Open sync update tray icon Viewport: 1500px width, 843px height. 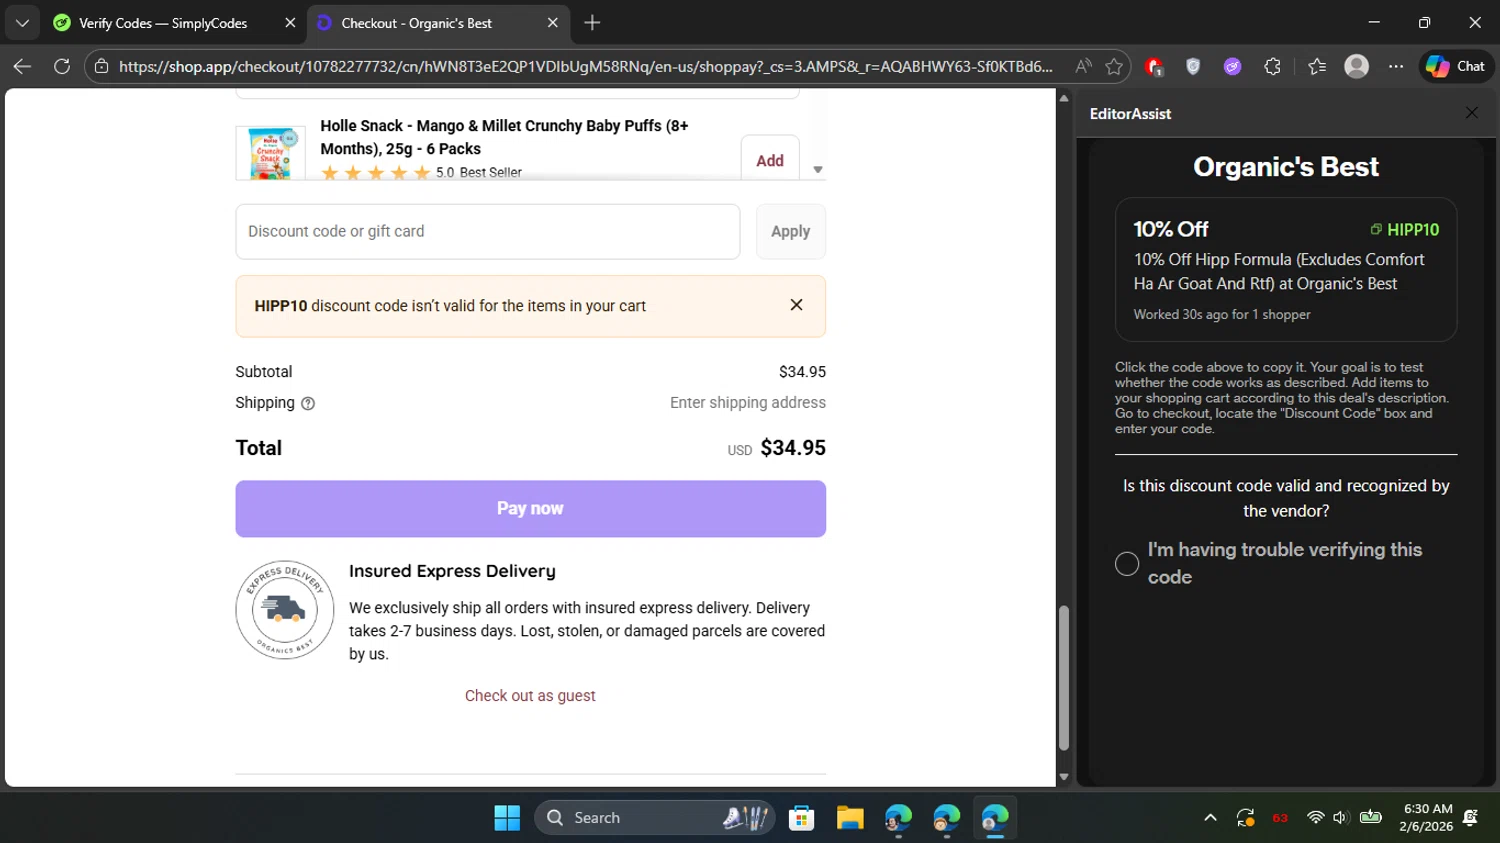(x=1245, y=818)
